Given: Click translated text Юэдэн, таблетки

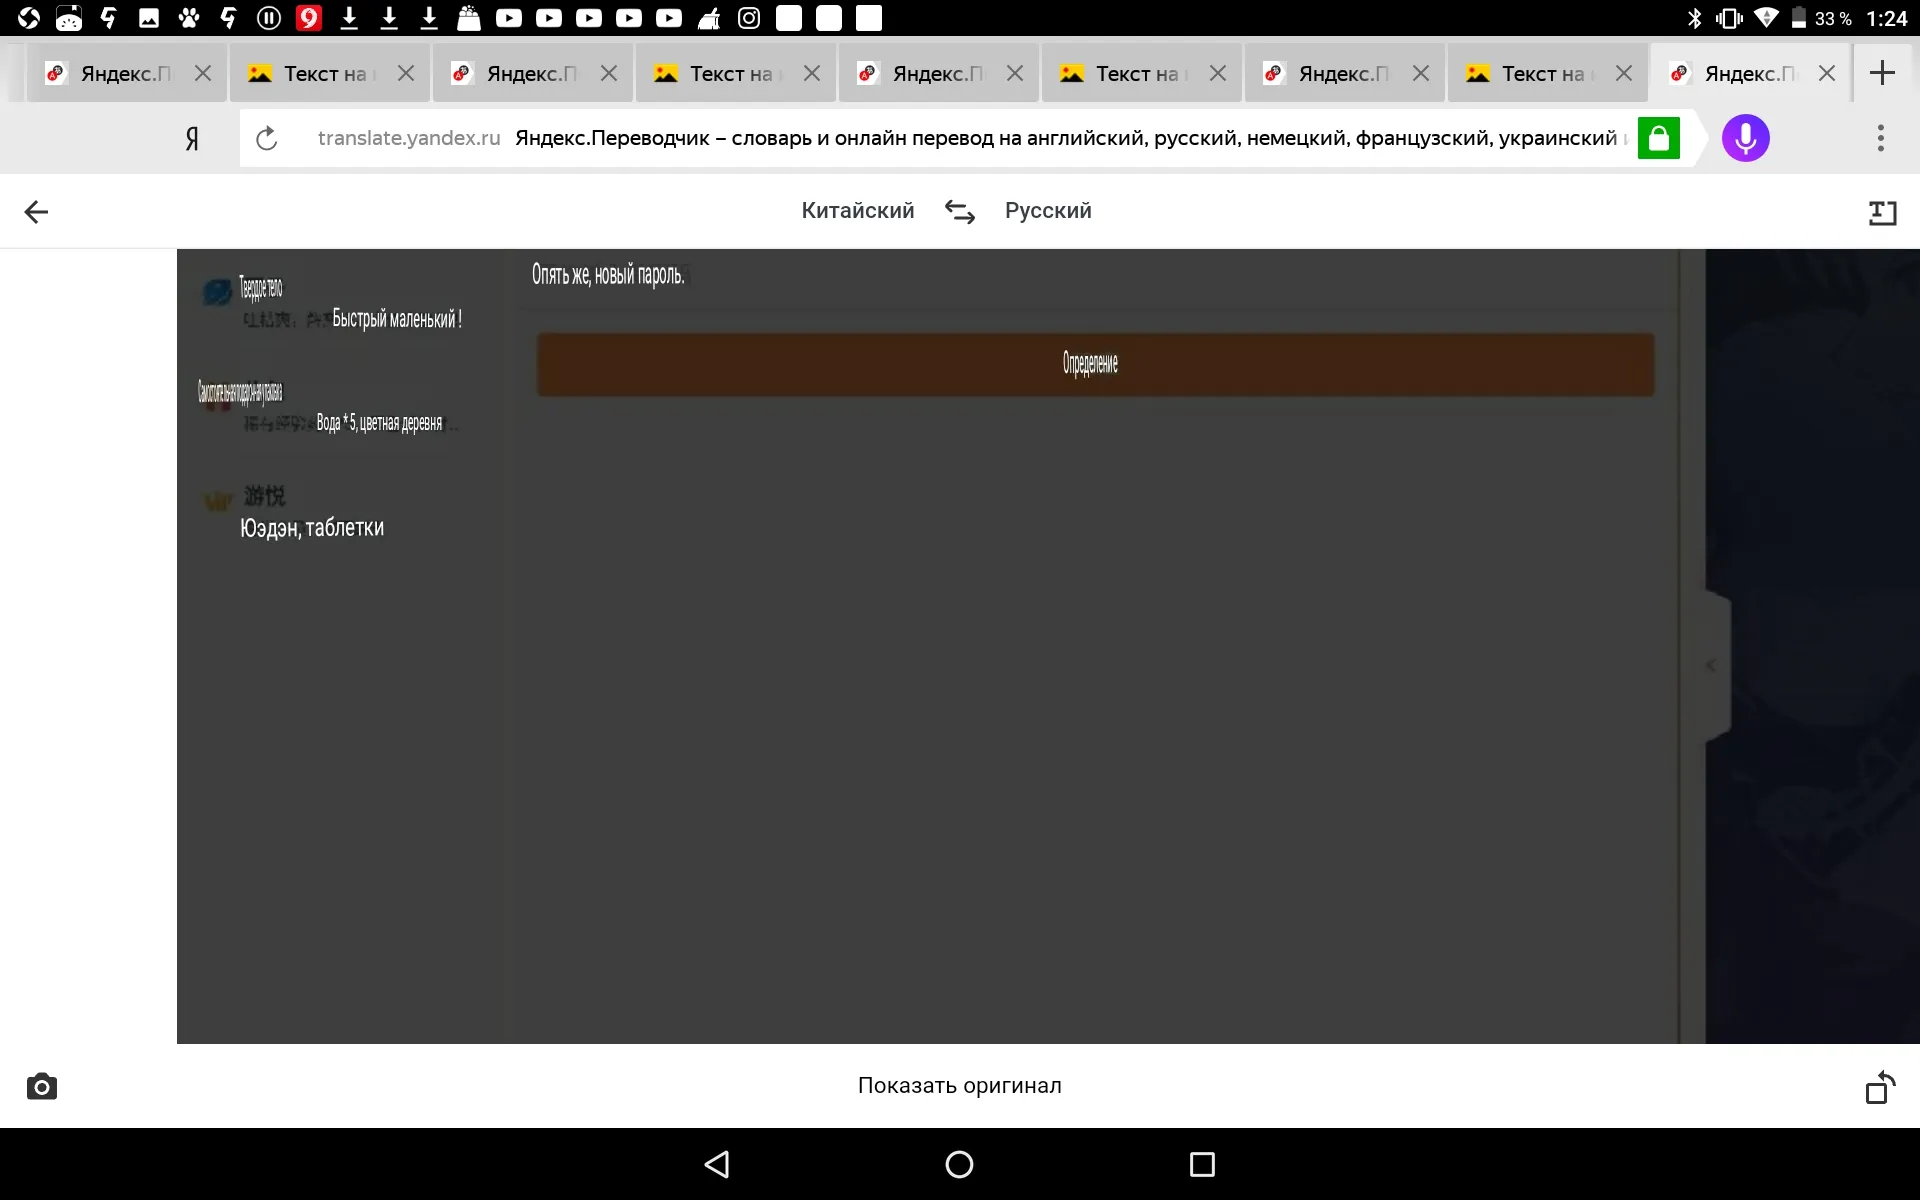Looking at the screenshot, I should point(312,528).
